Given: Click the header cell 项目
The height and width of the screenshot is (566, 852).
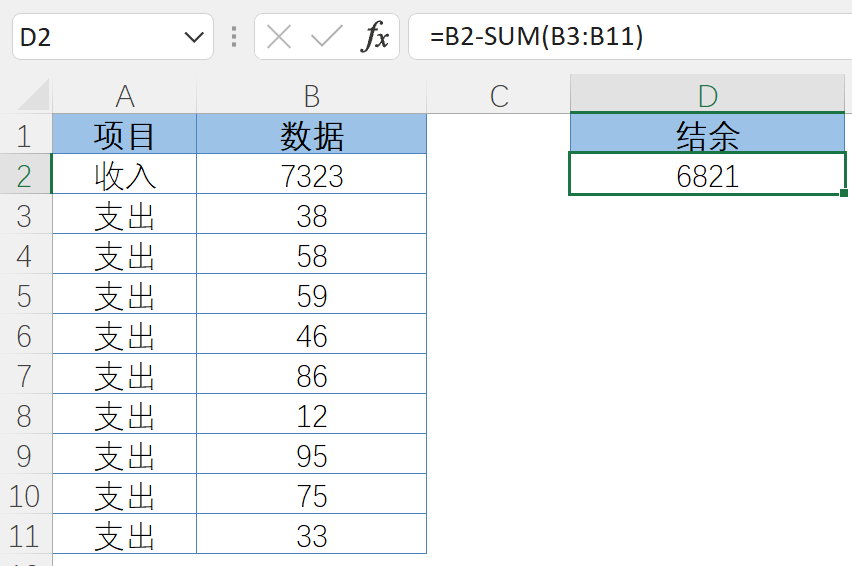Looking at the screenshot, I should tap(124, 134).
